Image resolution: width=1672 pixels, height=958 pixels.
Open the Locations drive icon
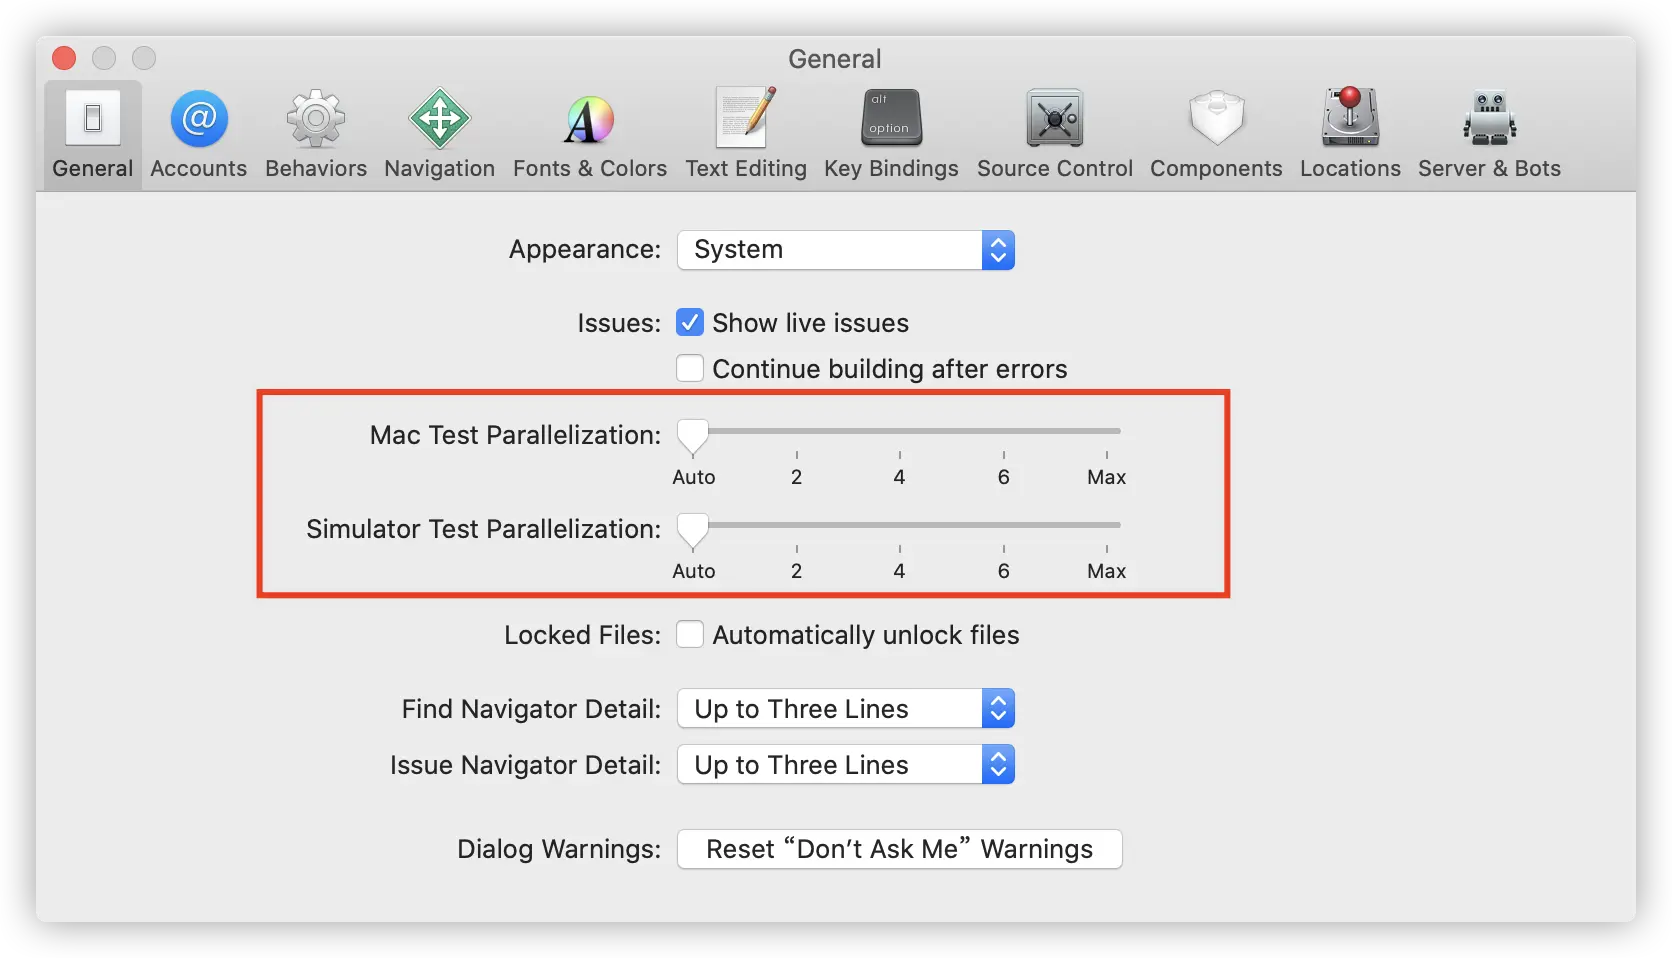point(1350,117)
